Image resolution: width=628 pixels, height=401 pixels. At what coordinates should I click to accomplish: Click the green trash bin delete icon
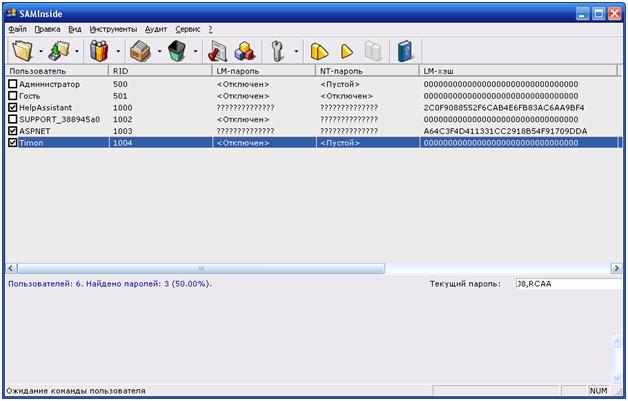(x=177, y=51)
